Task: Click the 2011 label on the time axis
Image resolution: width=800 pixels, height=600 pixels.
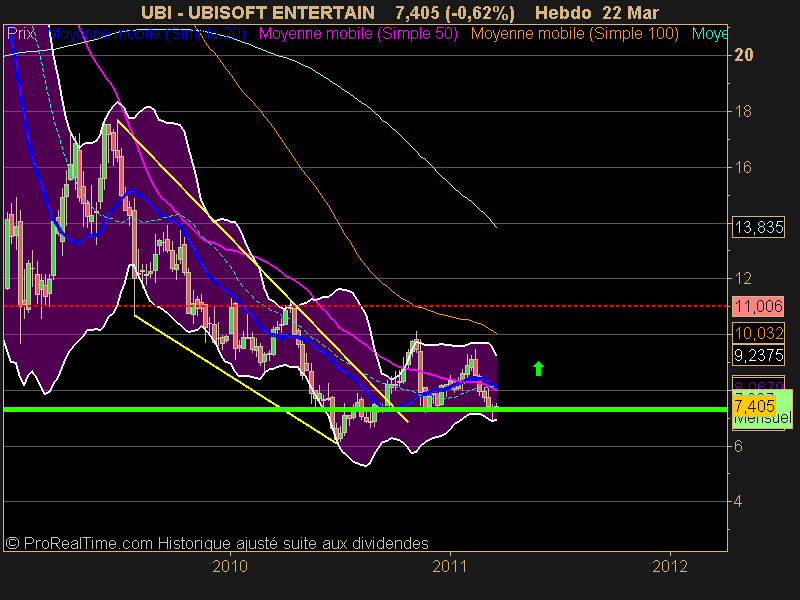Action: click(450, 566)
